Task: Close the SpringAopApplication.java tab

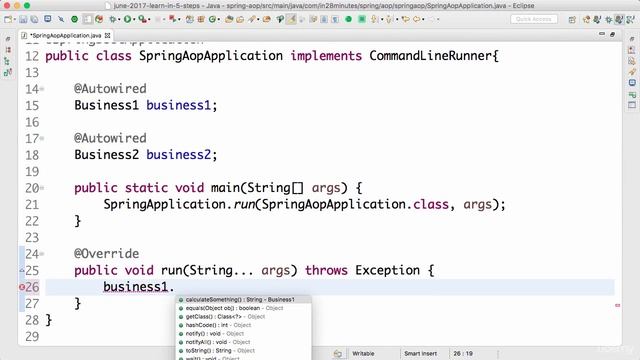Action: [107, 36]
